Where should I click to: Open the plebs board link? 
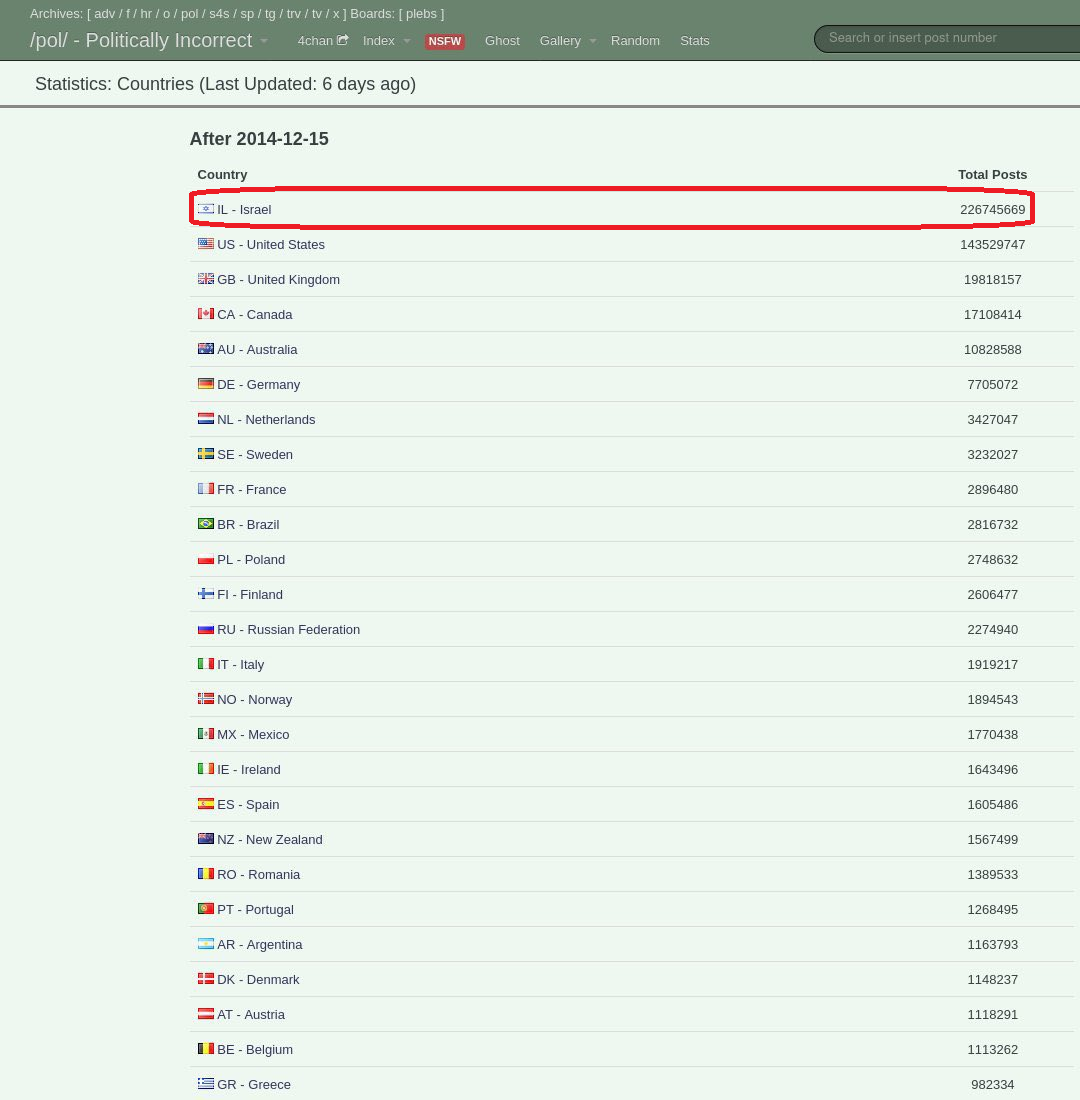(x=421, y=13)
